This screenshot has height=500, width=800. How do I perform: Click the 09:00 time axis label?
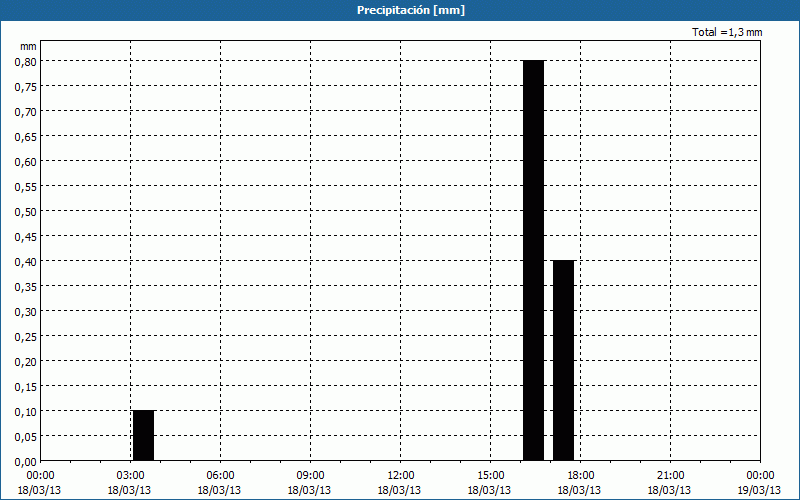[310, 476]
